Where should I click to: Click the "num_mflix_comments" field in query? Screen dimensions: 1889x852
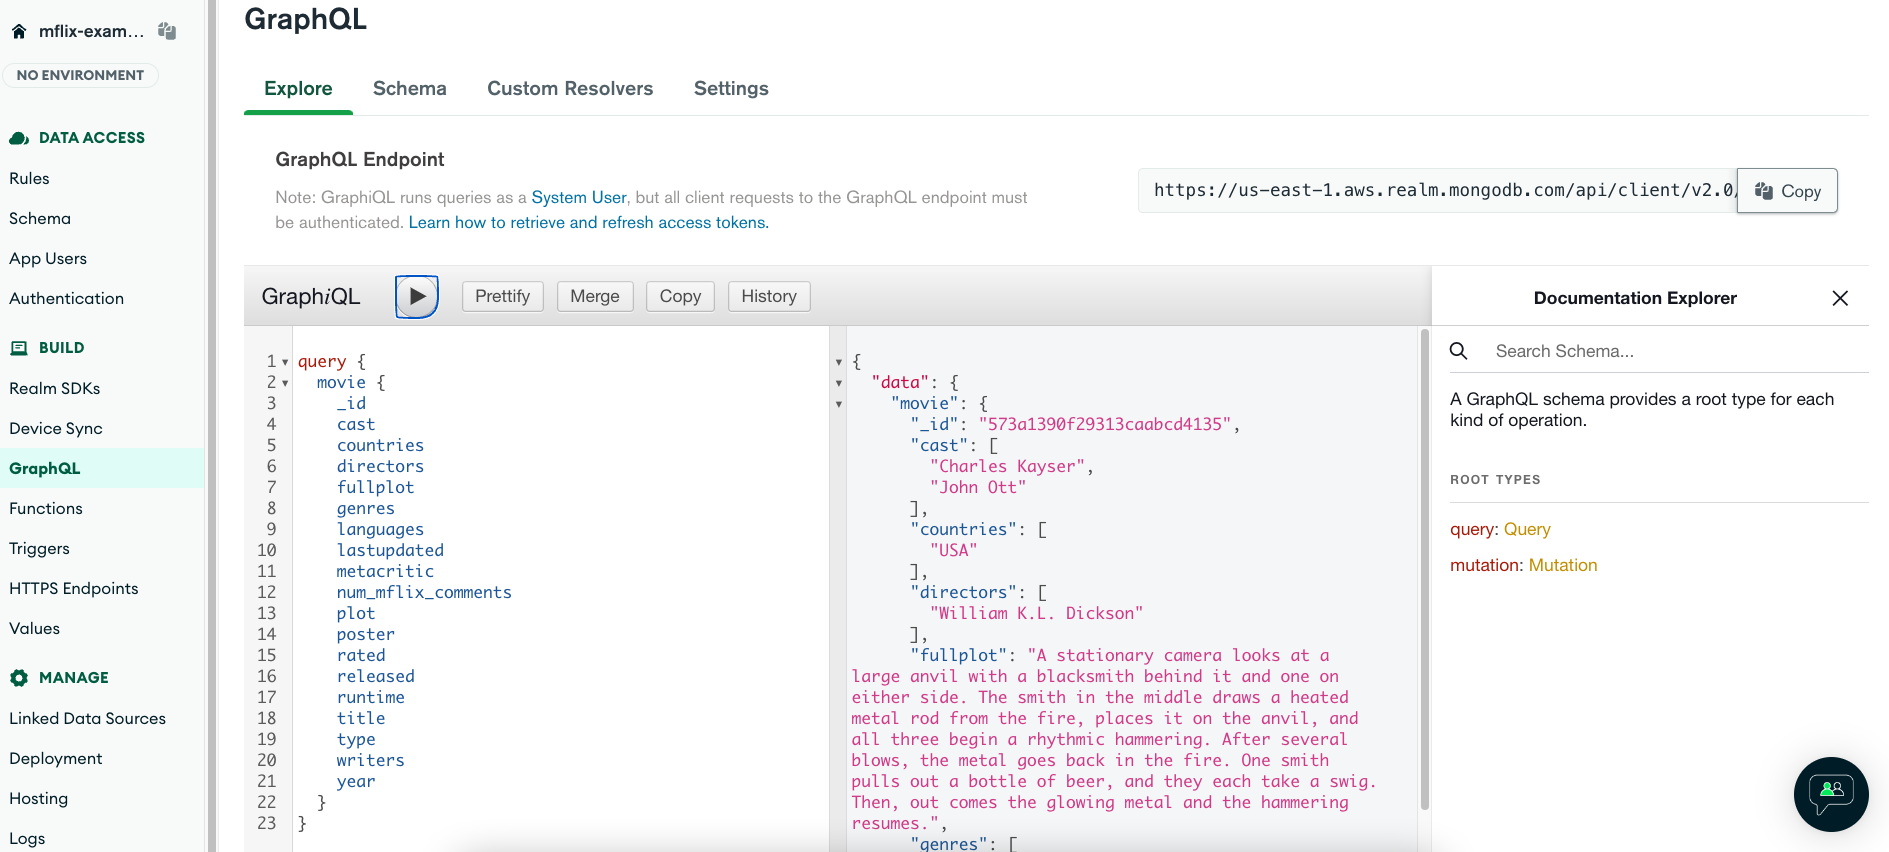coord(424,592)
